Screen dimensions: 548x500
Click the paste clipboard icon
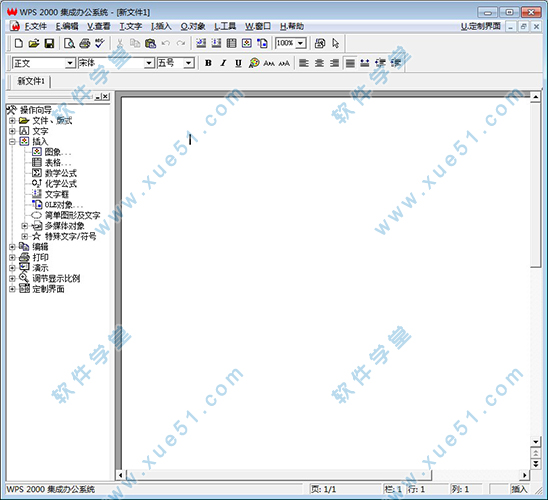[150, 43]
